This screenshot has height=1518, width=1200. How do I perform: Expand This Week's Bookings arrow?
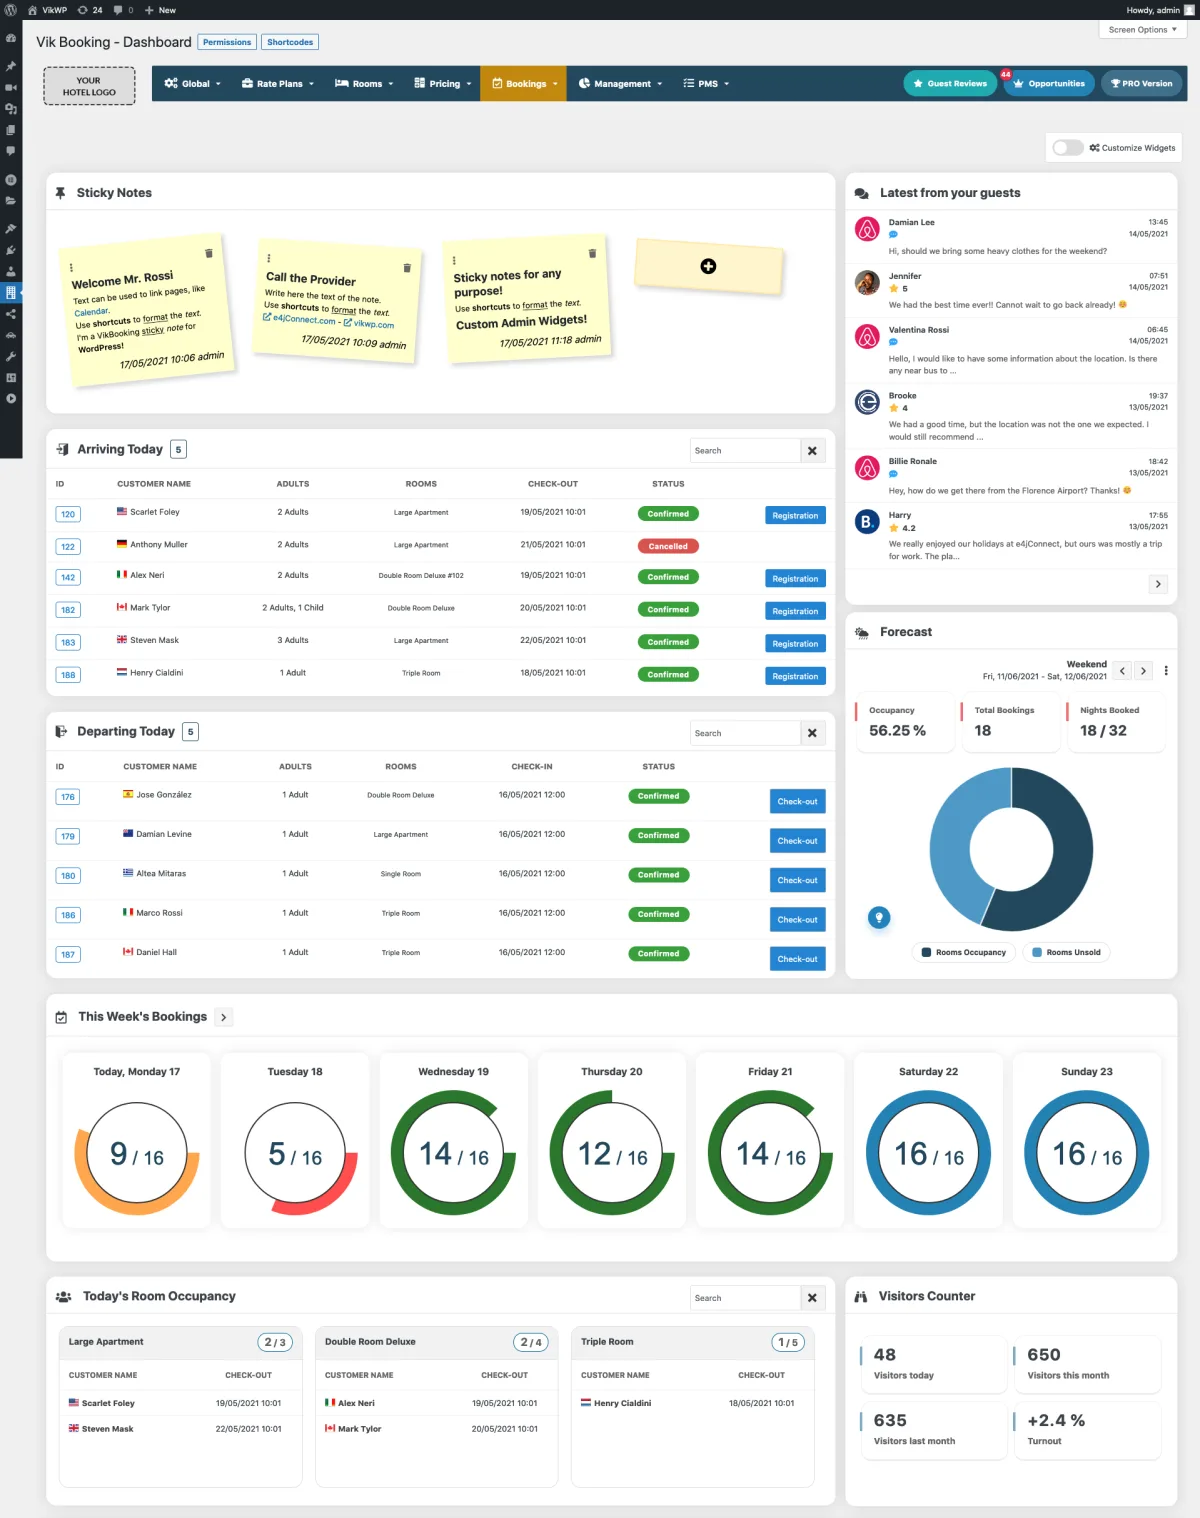pyautogui.click(x=224, y=1017)
